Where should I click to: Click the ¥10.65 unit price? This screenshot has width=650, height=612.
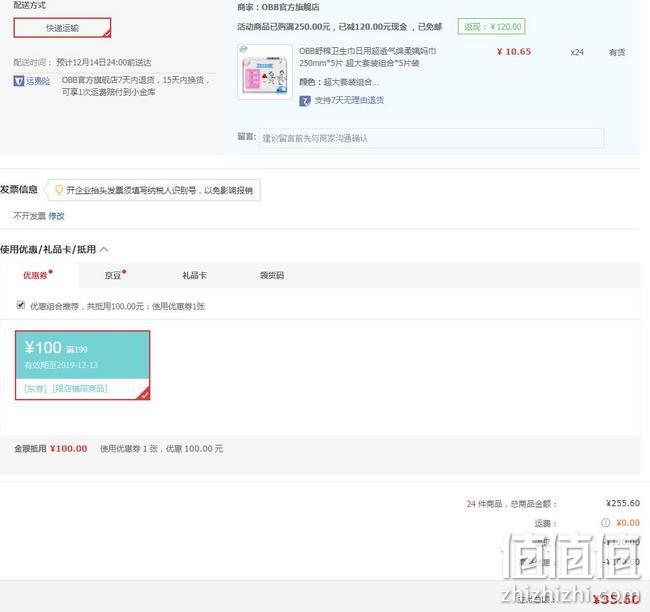click(x=514, y=52)
